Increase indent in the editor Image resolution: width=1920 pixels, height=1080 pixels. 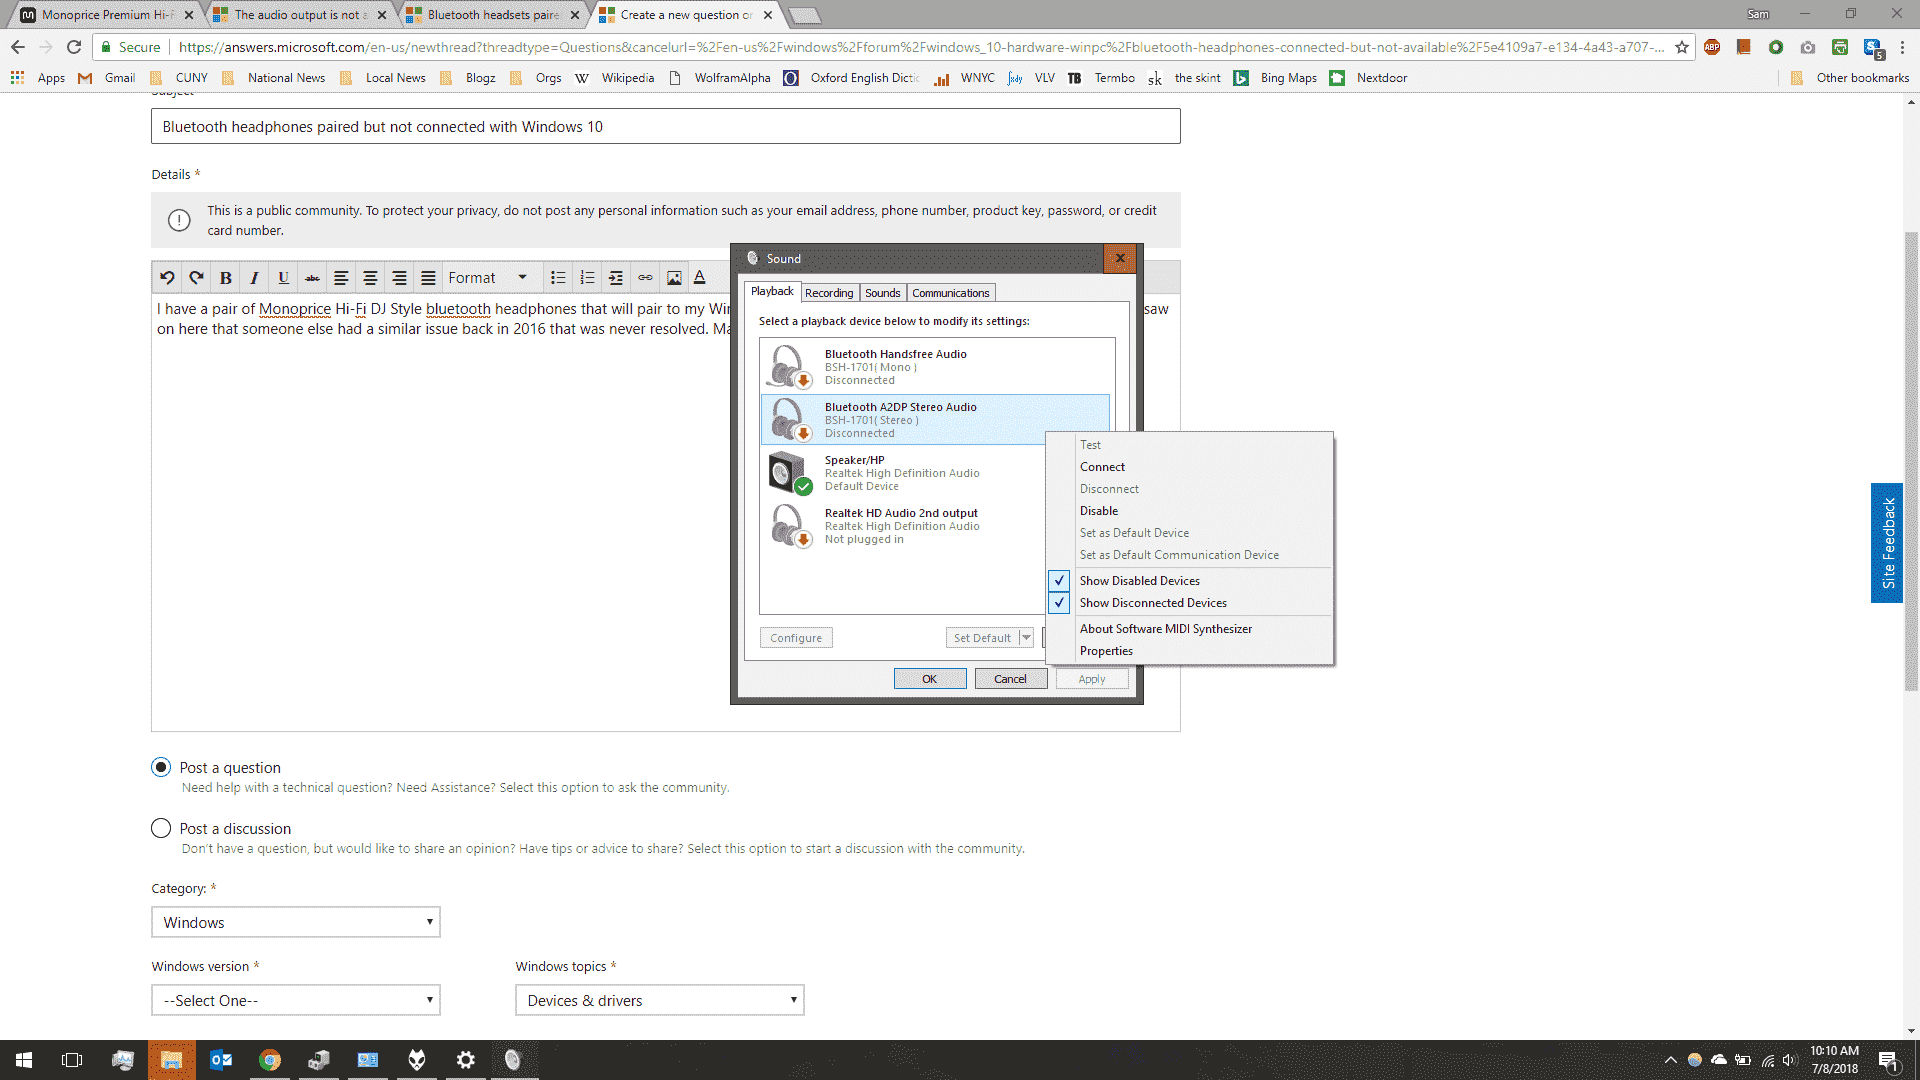[616, 278]
